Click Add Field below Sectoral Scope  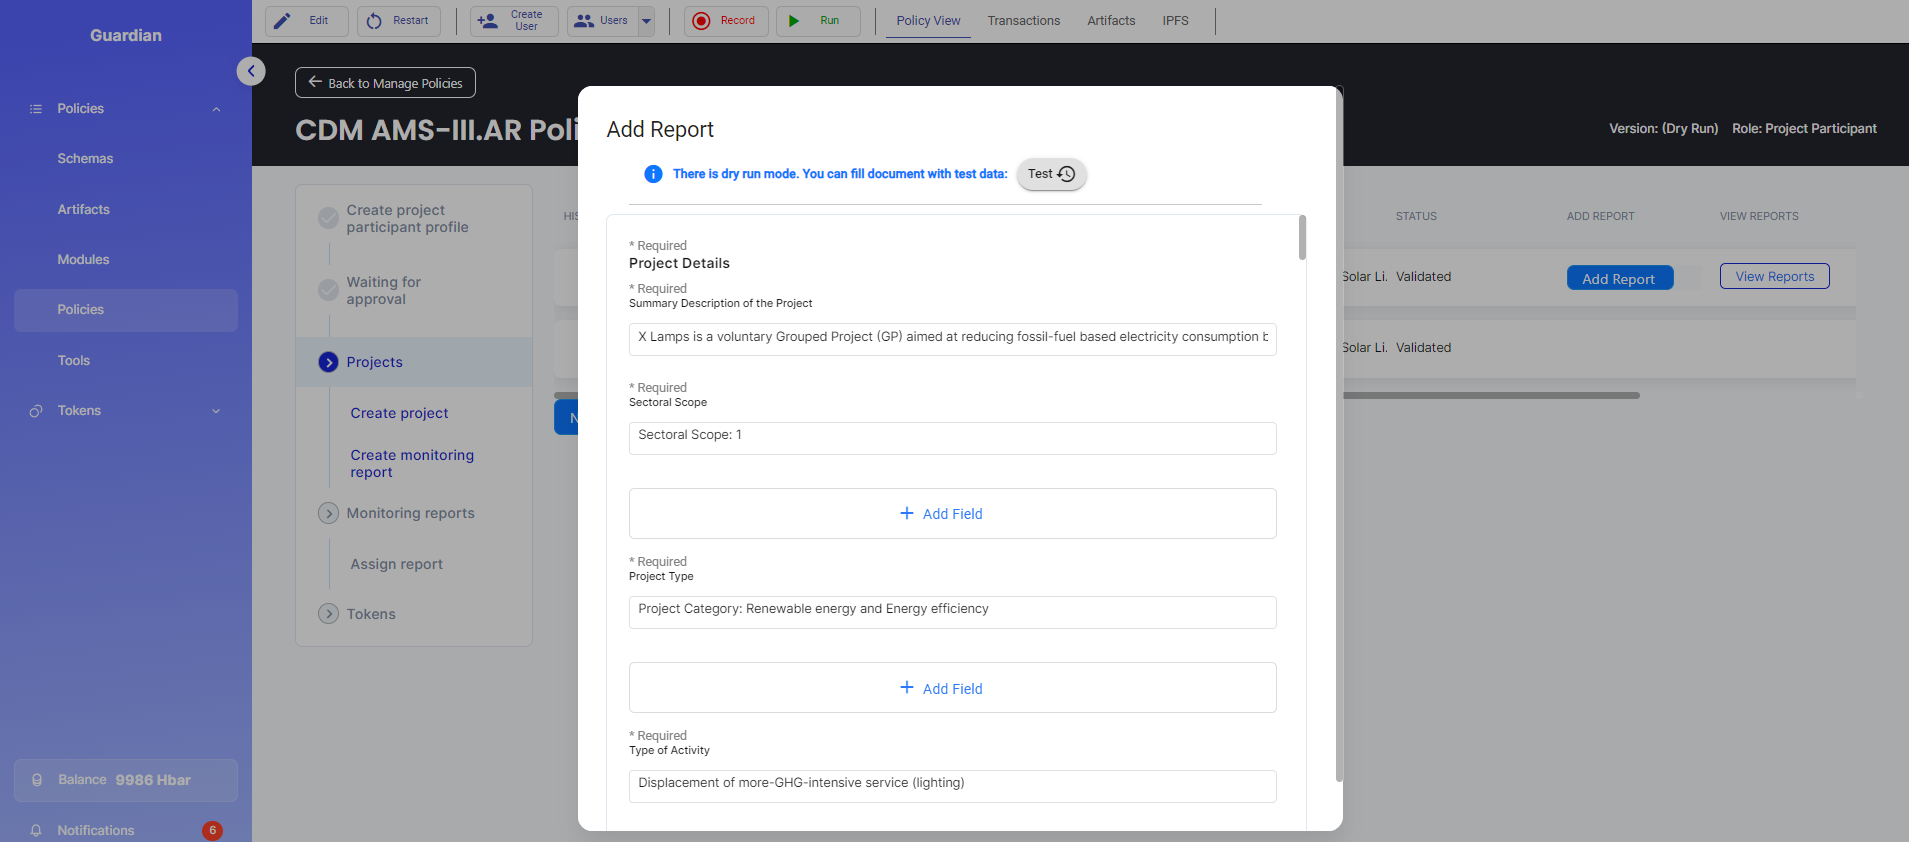click(952, 514)
